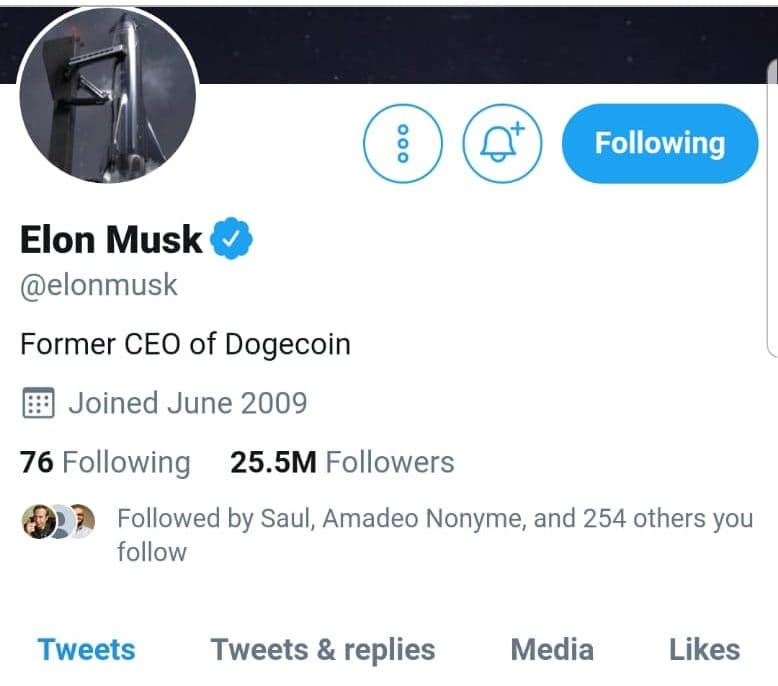Image resolution: width=778 pixels, height=686 pixels.
Task: Click the Elon Musk display name
Action: pos(111,240)
